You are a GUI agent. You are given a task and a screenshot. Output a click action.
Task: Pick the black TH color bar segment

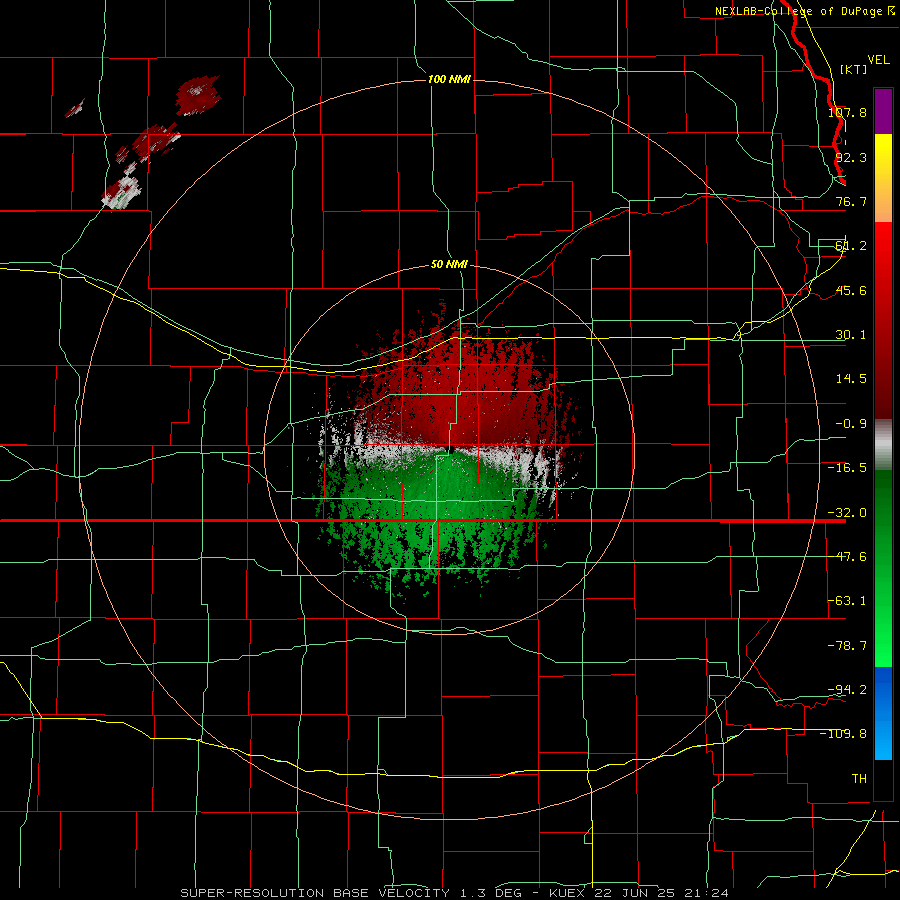pyautogui.click(x=883, y=779)
